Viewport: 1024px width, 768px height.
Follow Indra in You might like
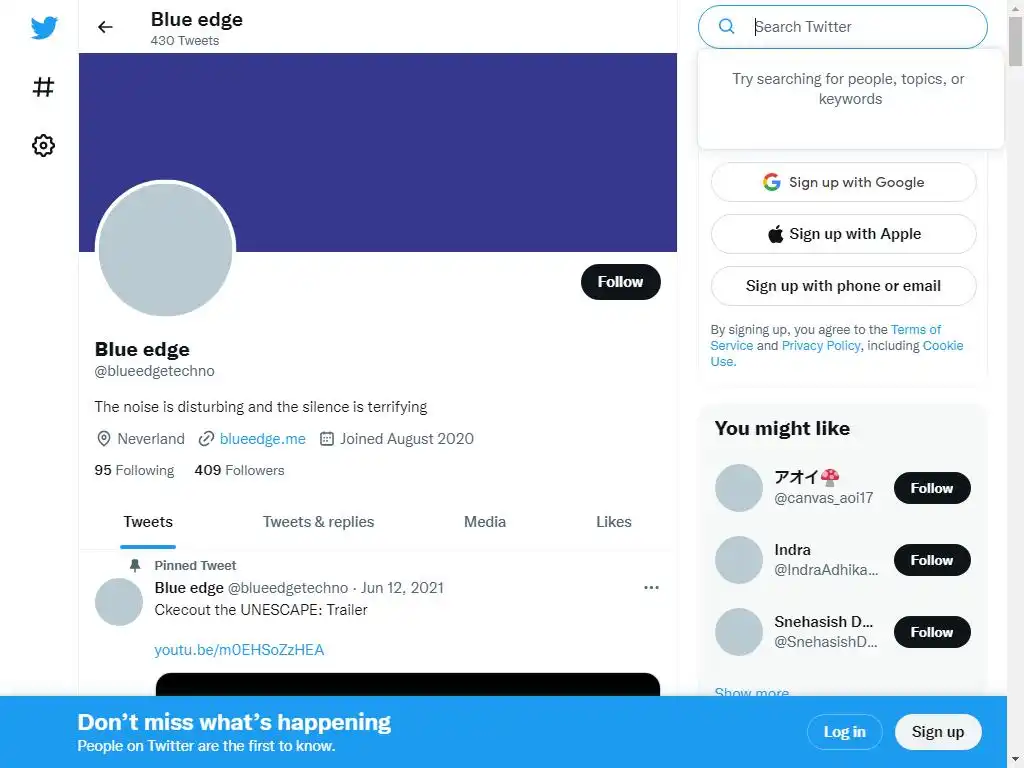(931, 560)
